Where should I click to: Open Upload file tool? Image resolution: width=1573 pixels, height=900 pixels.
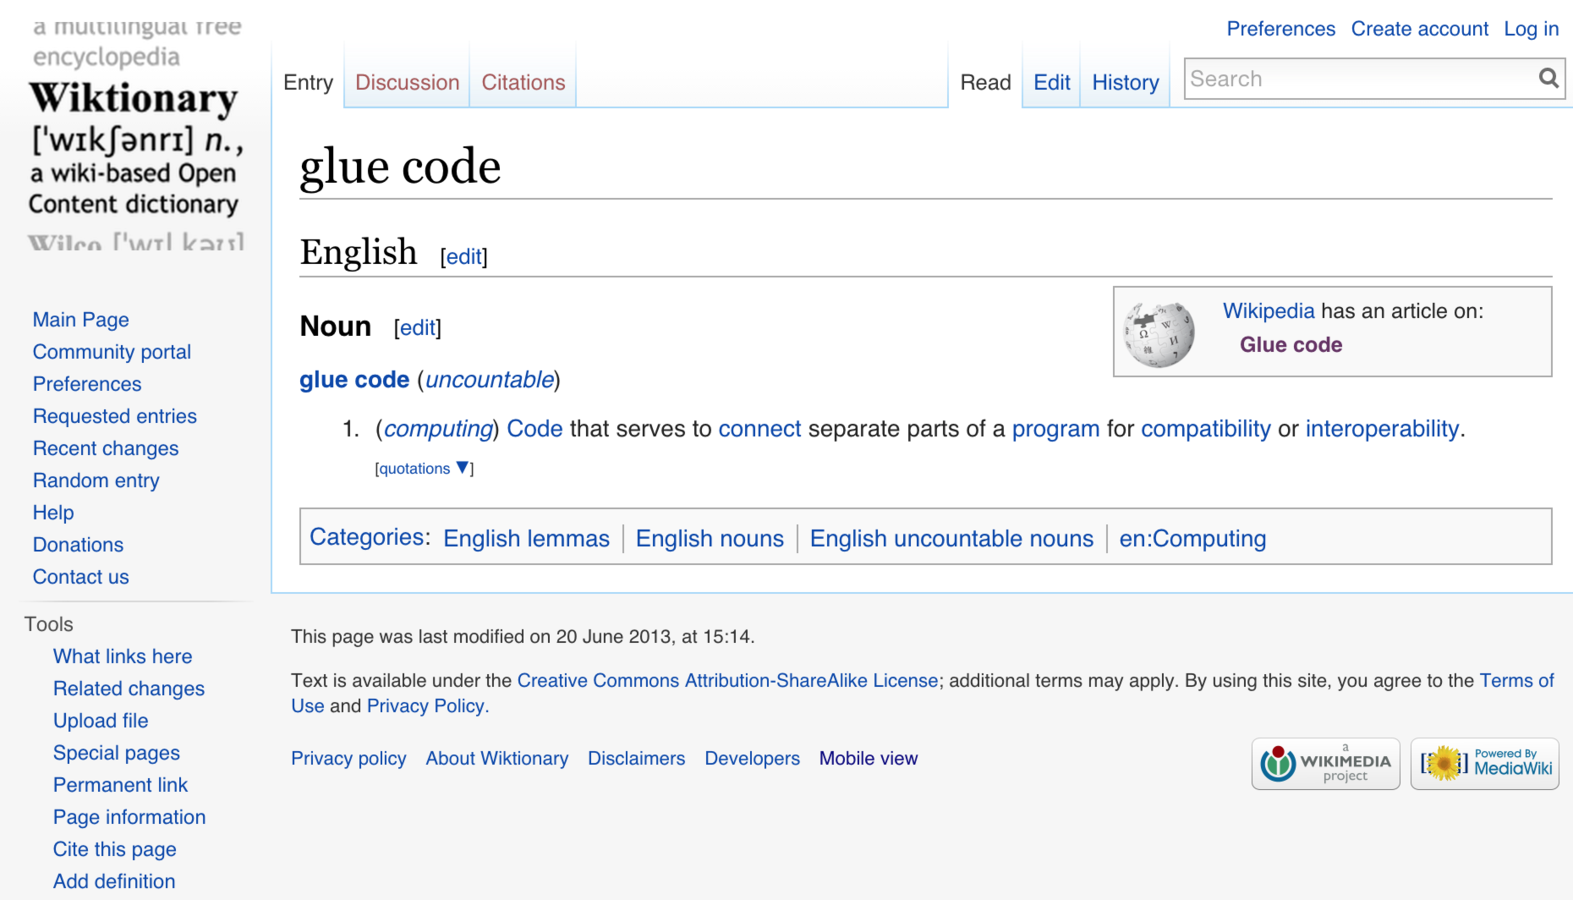click(100, 721)
